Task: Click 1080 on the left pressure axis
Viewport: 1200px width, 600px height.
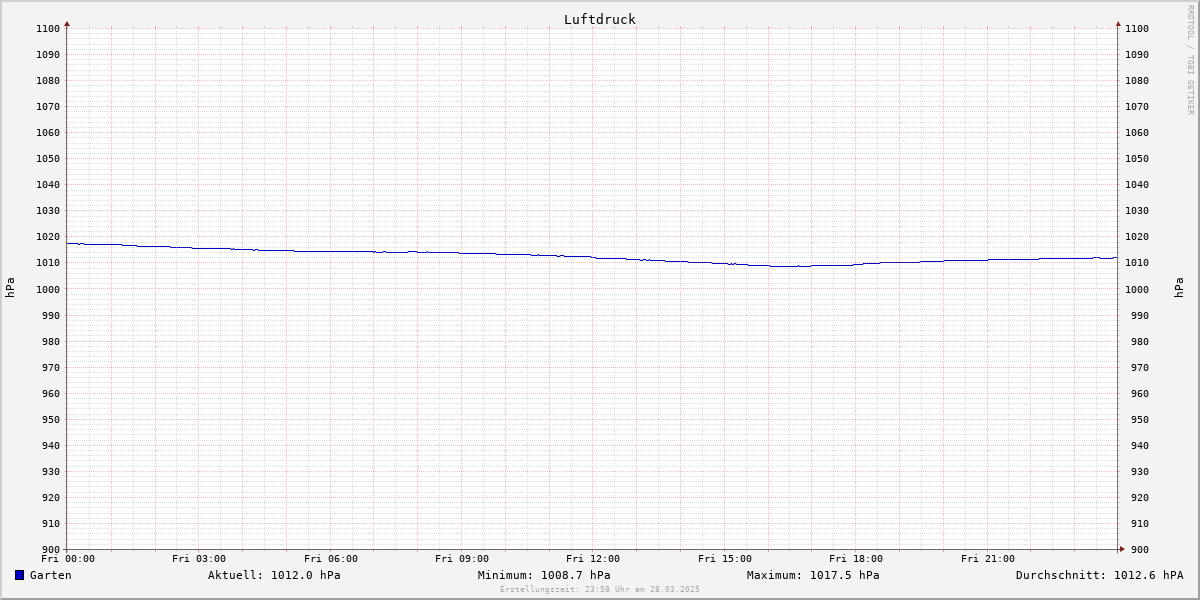Action: coord(48,81)
